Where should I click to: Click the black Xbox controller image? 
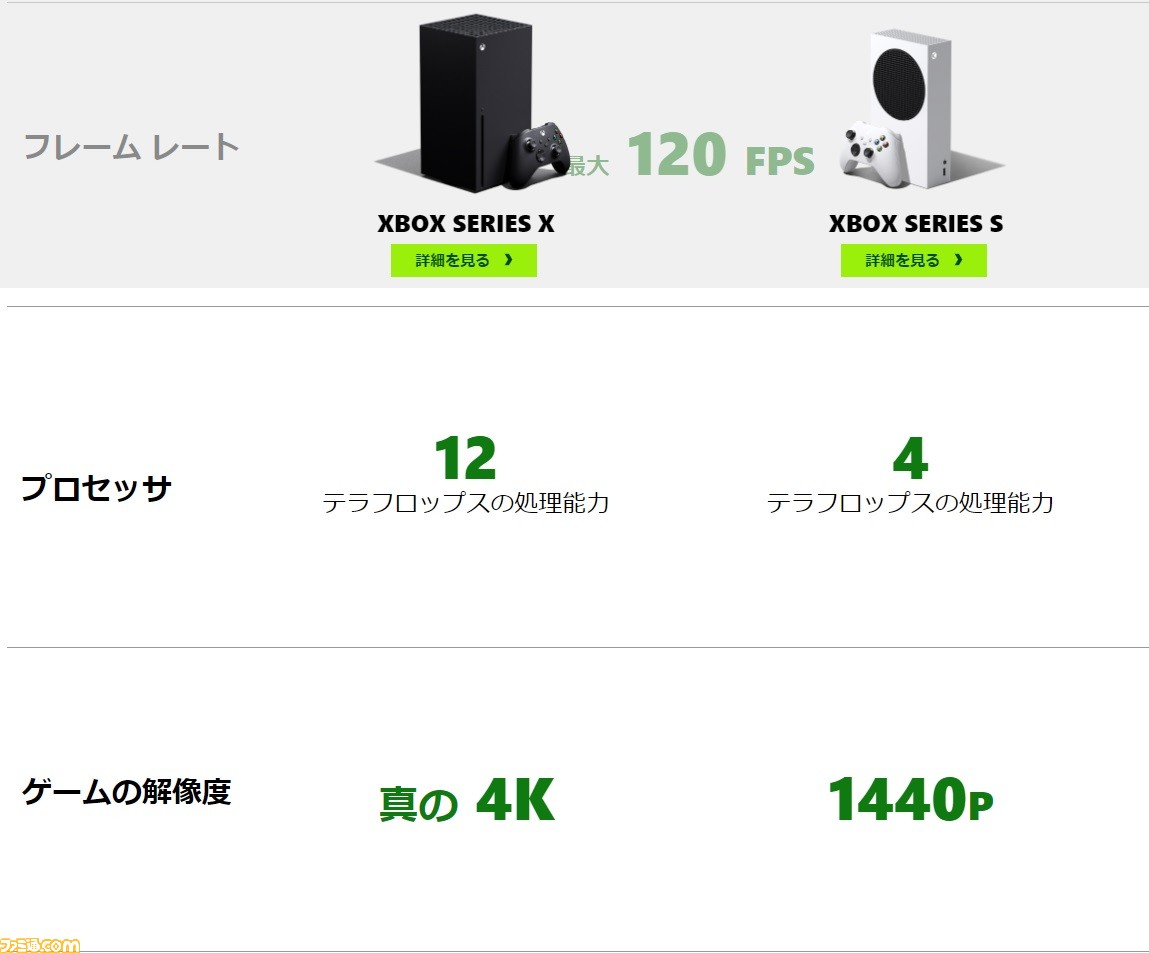click(x=539, y=154)
